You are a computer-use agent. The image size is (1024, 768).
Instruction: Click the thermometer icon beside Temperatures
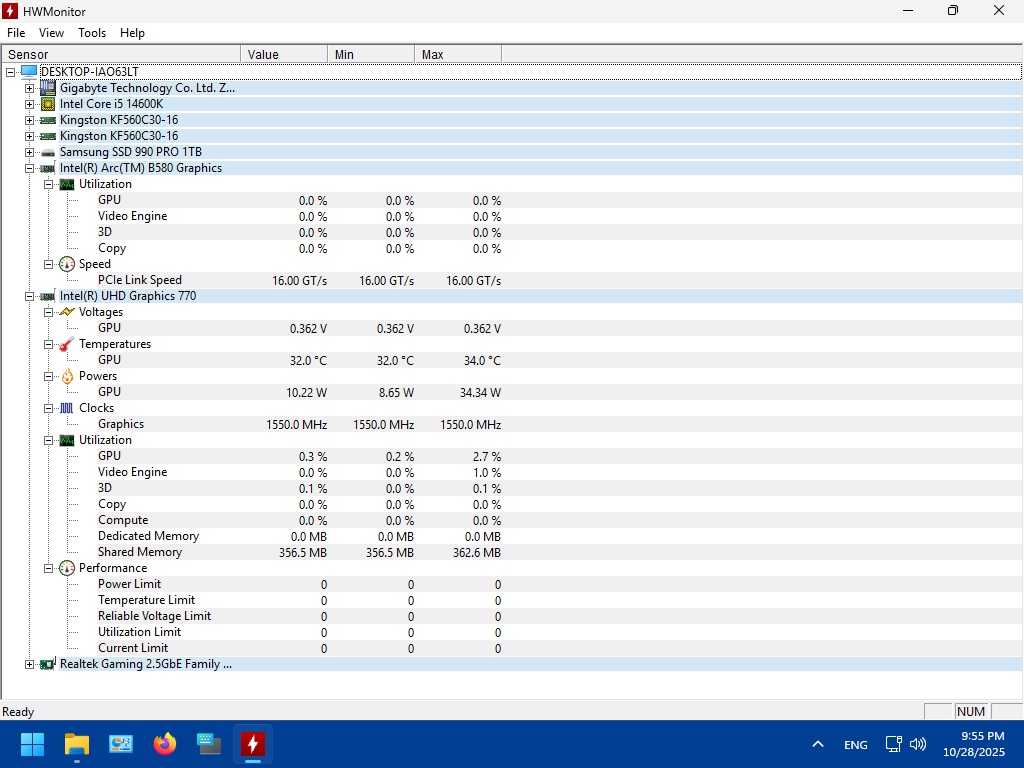tap(67, 344)
